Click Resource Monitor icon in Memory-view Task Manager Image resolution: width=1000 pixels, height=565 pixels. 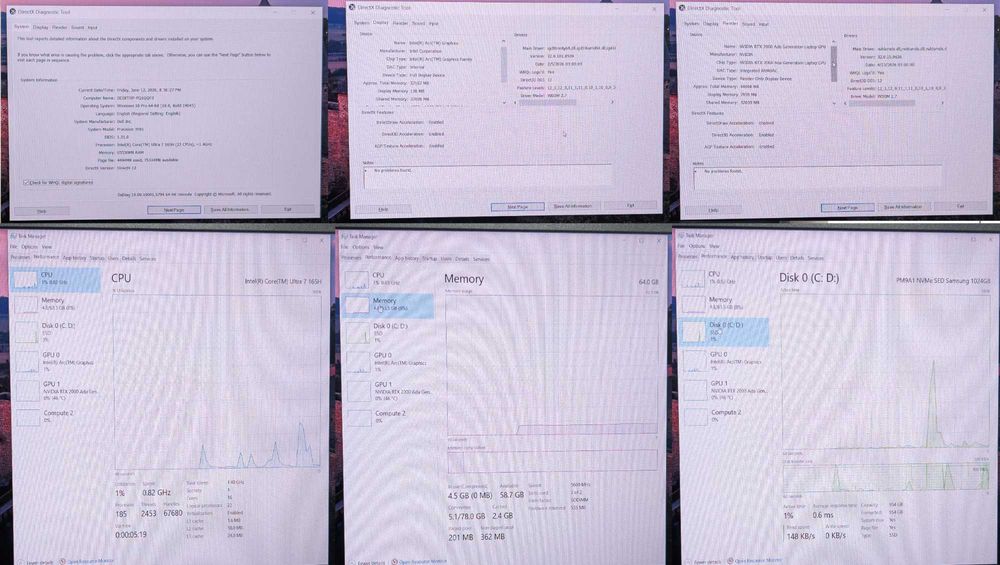pyautogui.click(x=395, y=562)
